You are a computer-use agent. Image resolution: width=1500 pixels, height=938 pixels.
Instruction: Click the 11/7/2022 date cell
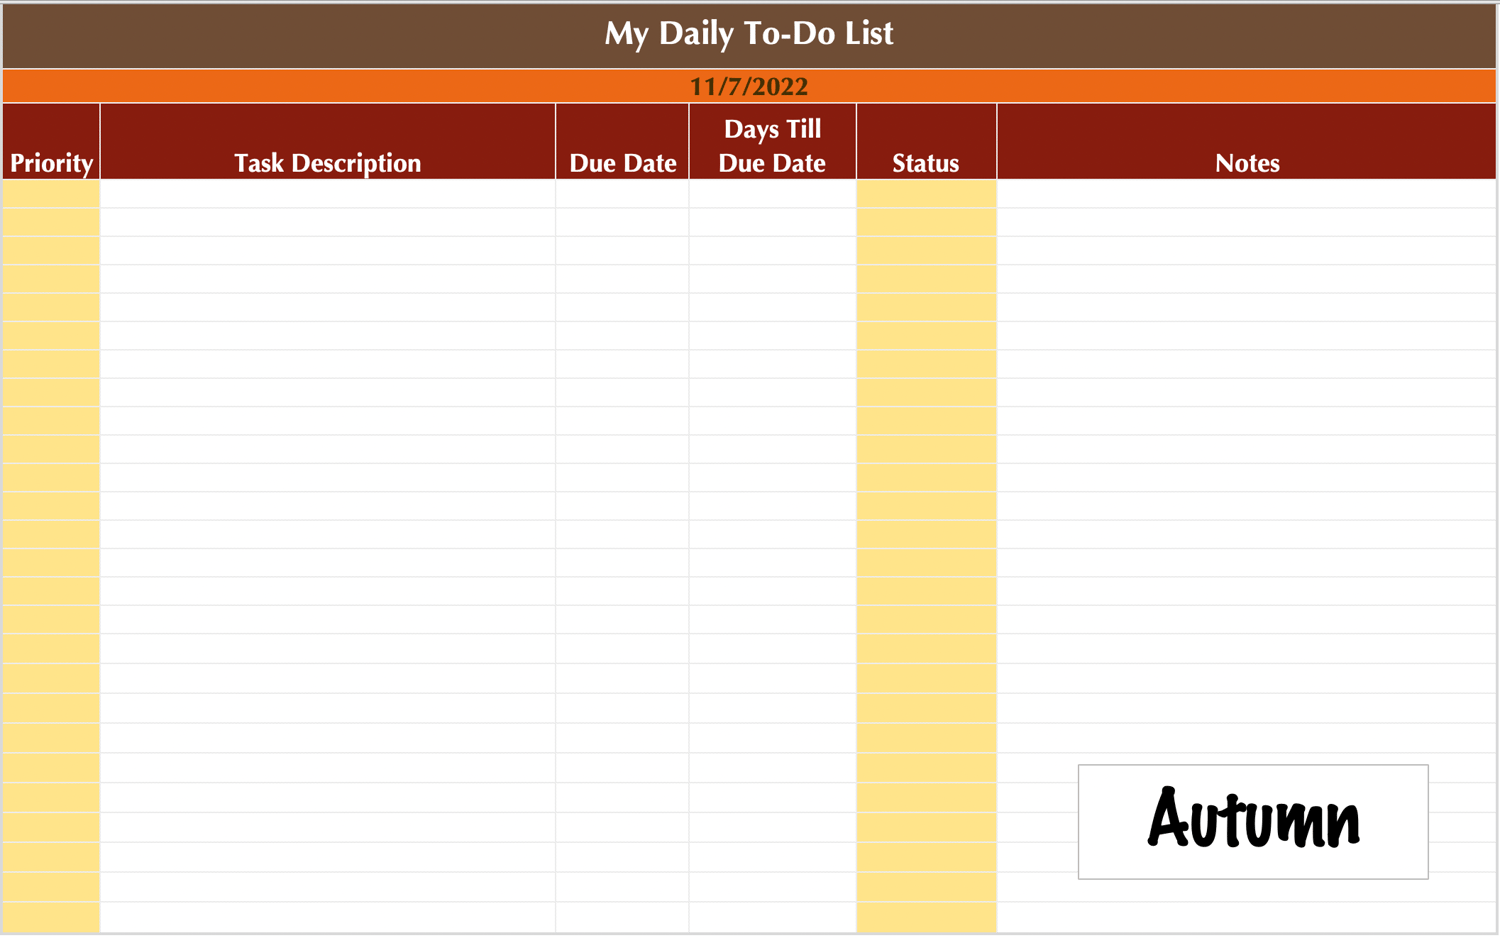749,86
